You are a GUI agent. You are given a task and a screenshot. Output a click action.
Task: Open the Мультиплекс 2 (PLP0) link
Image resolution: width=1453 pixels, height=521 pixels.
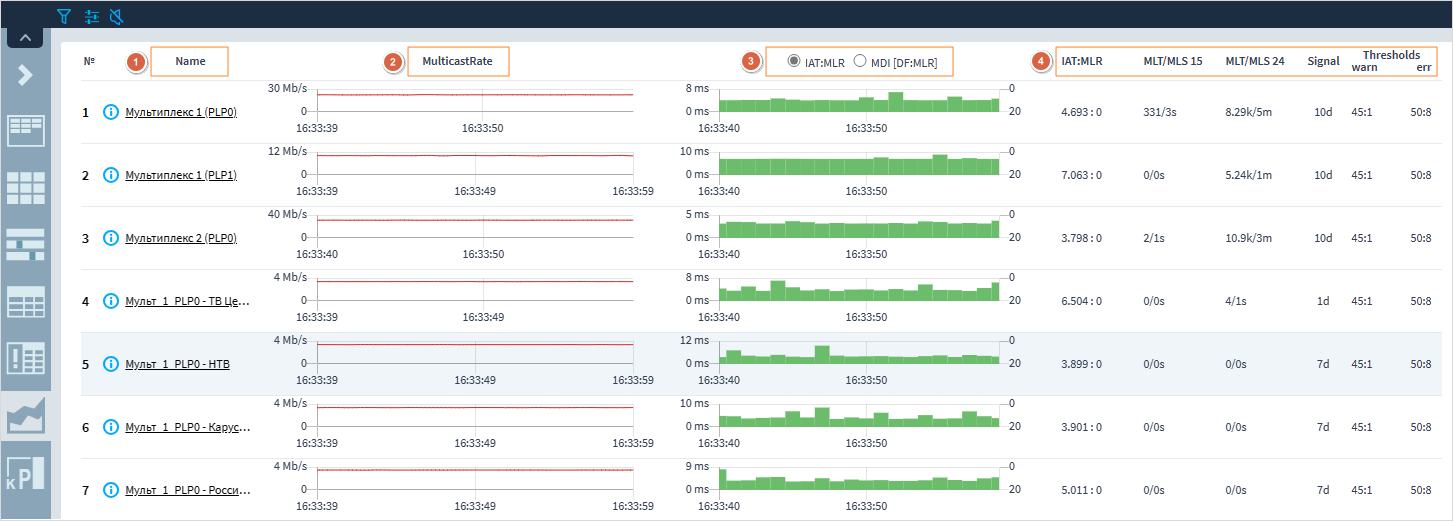[180, 238]
